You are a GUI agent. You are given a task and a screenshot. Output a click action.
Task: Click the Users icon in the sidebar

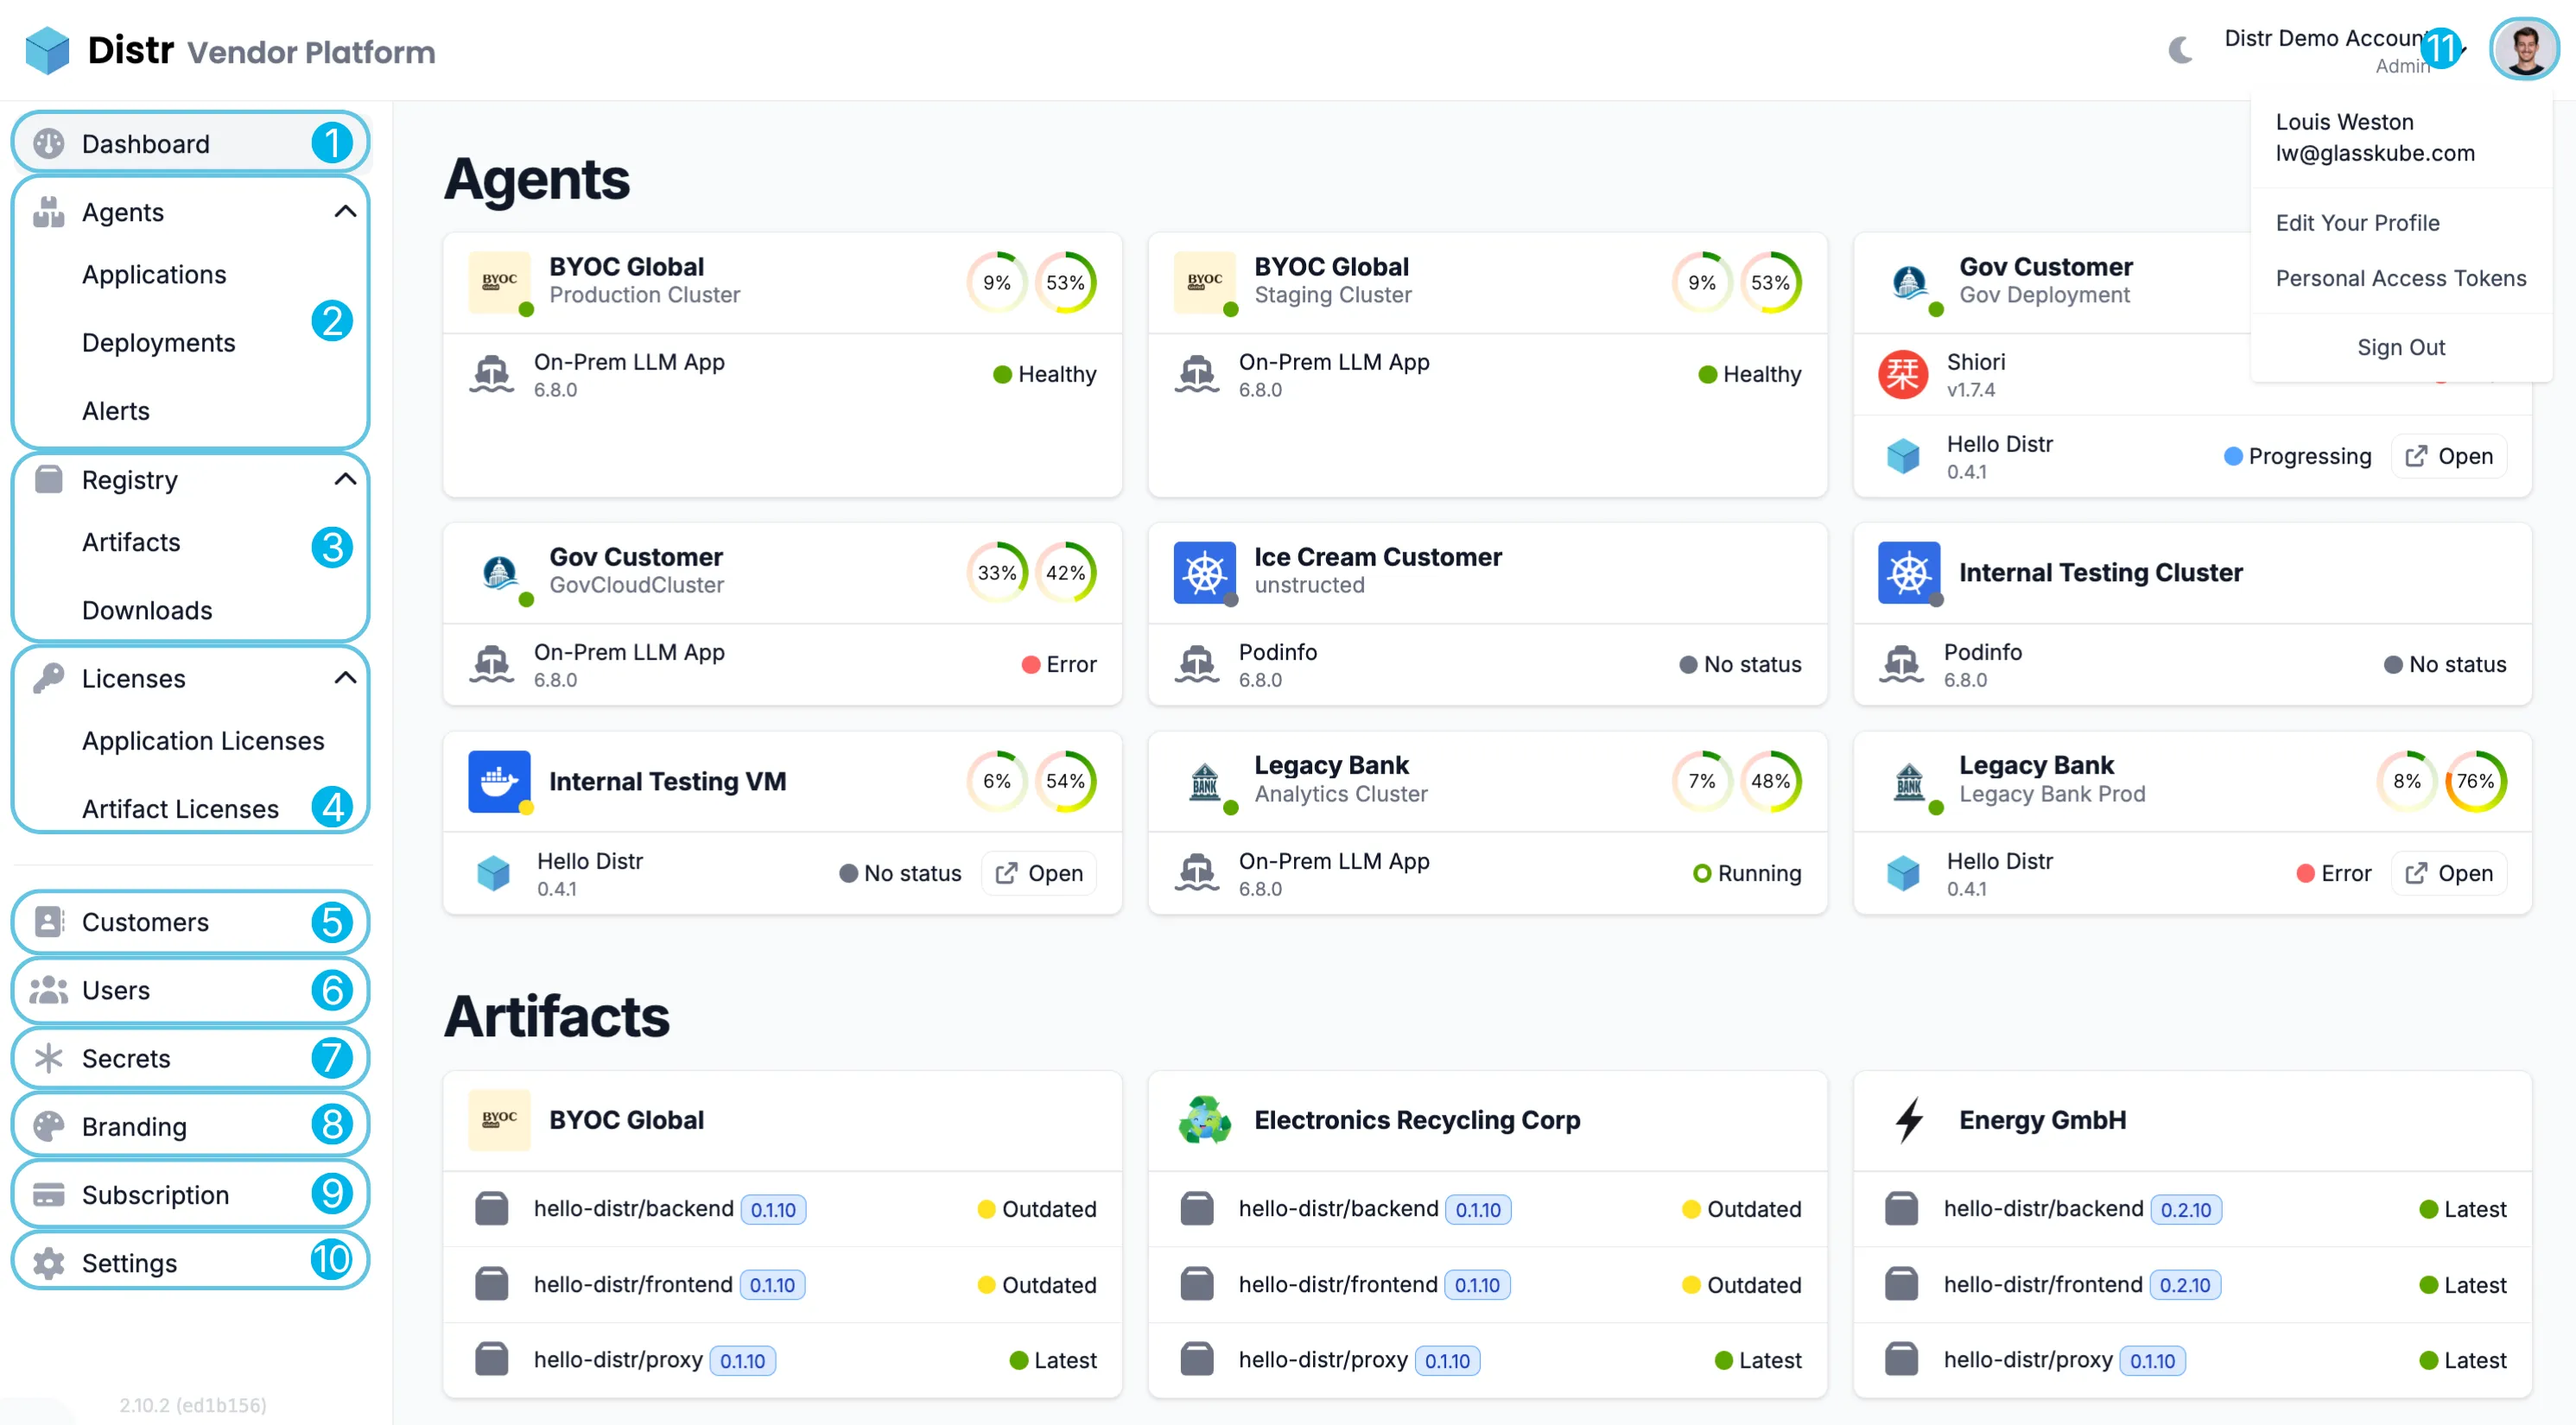click(x=48, y=990)
